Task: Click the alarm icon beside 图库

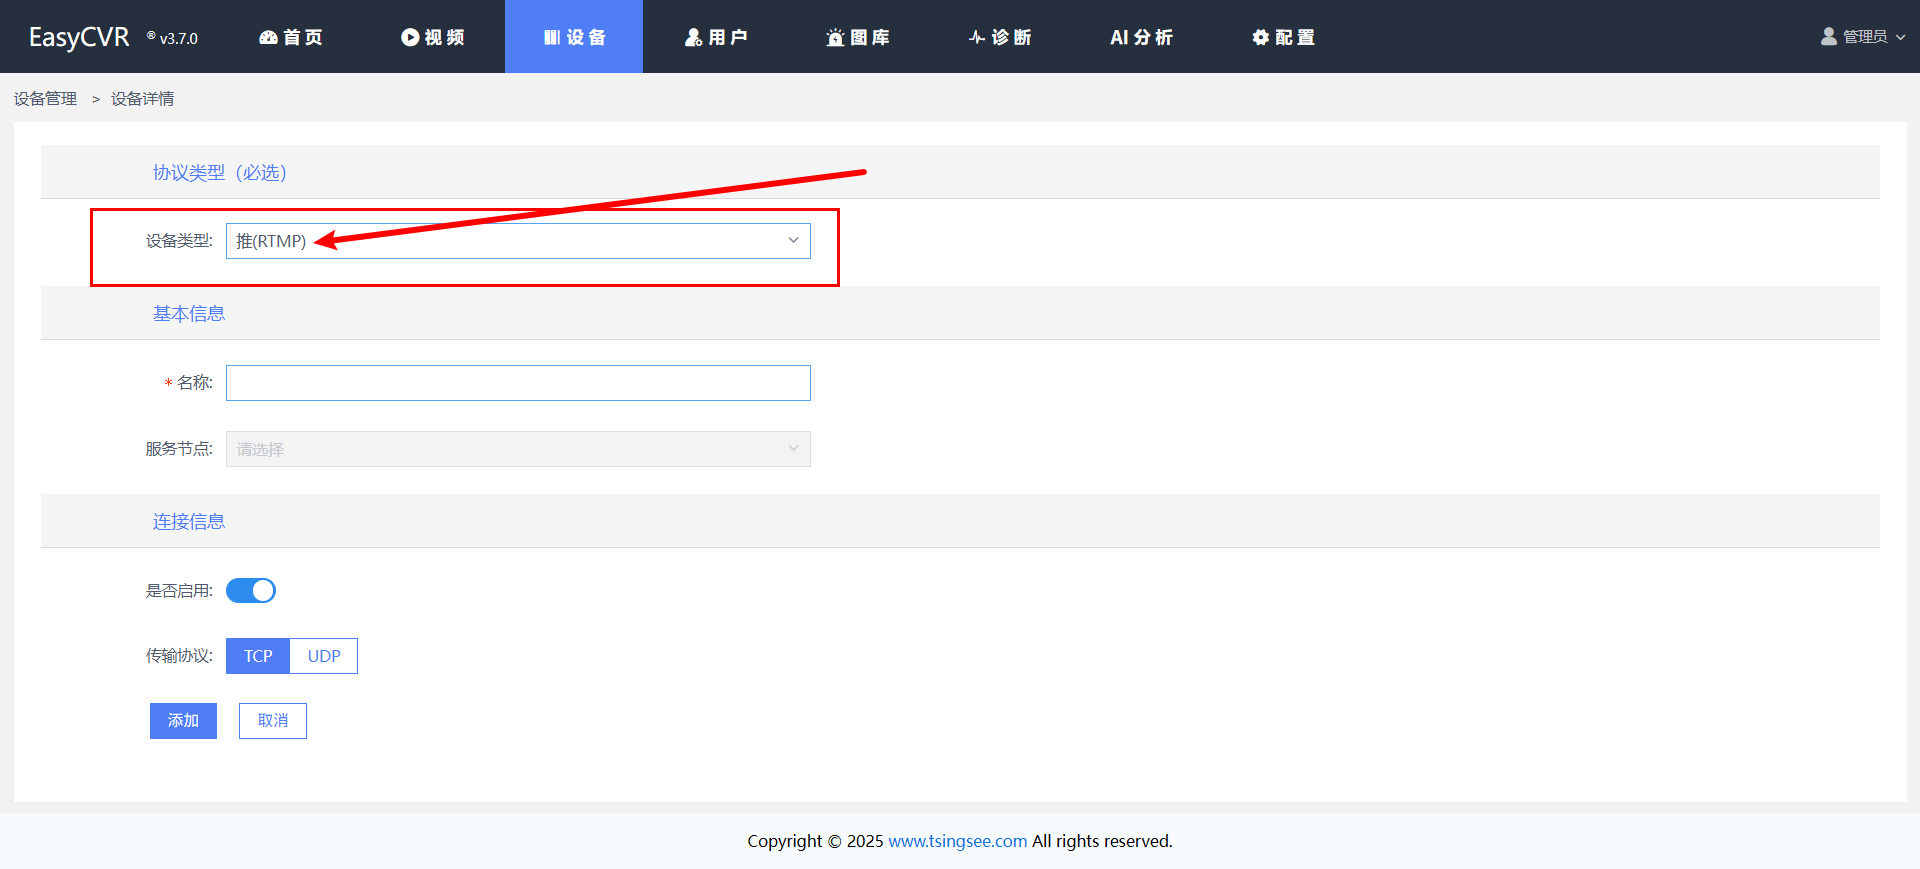Action: [x=835, y=37]
